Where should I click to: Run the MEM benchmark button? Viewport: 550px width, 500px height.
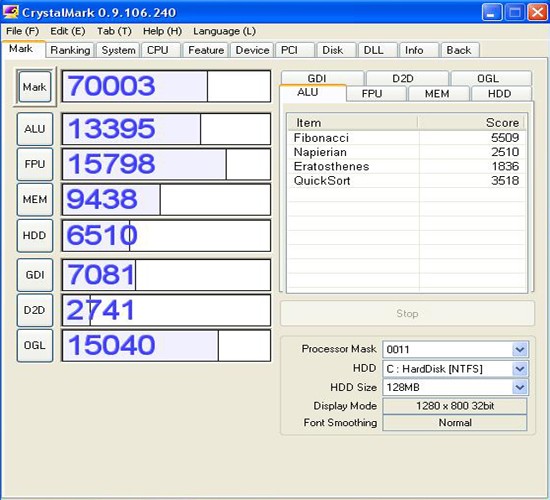[35, 199]
